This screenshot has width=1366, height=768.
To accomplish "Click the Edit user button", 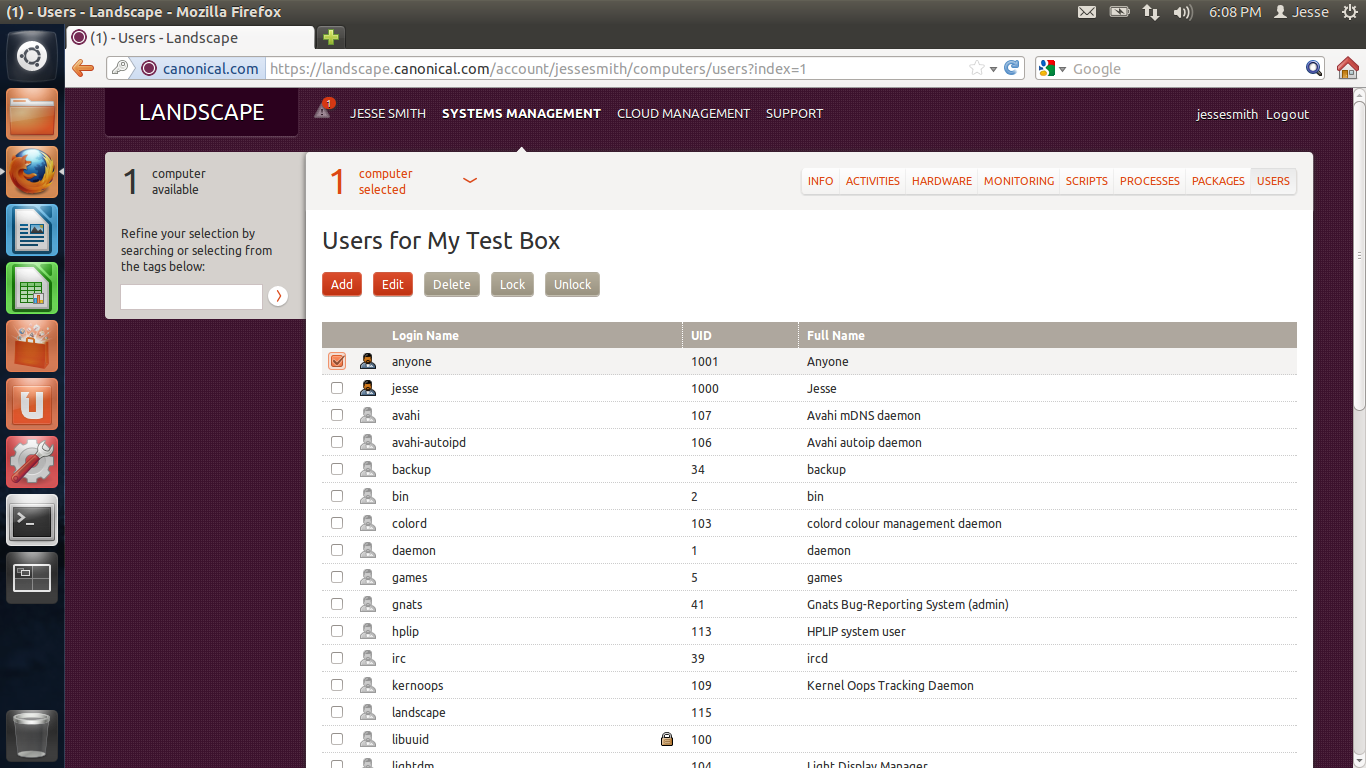I will coord(393,284).
